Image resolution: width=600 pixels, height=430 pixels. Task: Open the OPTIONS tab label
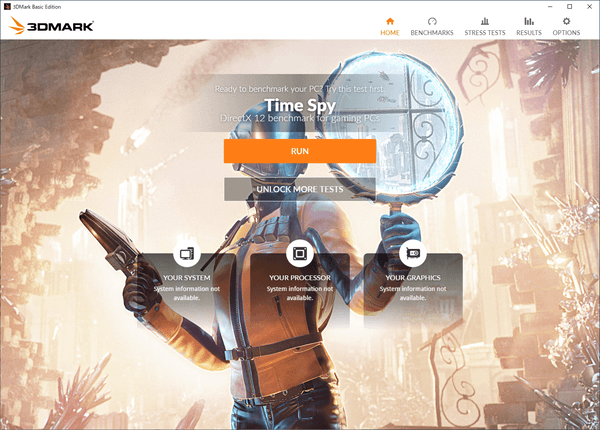(566, 33)
